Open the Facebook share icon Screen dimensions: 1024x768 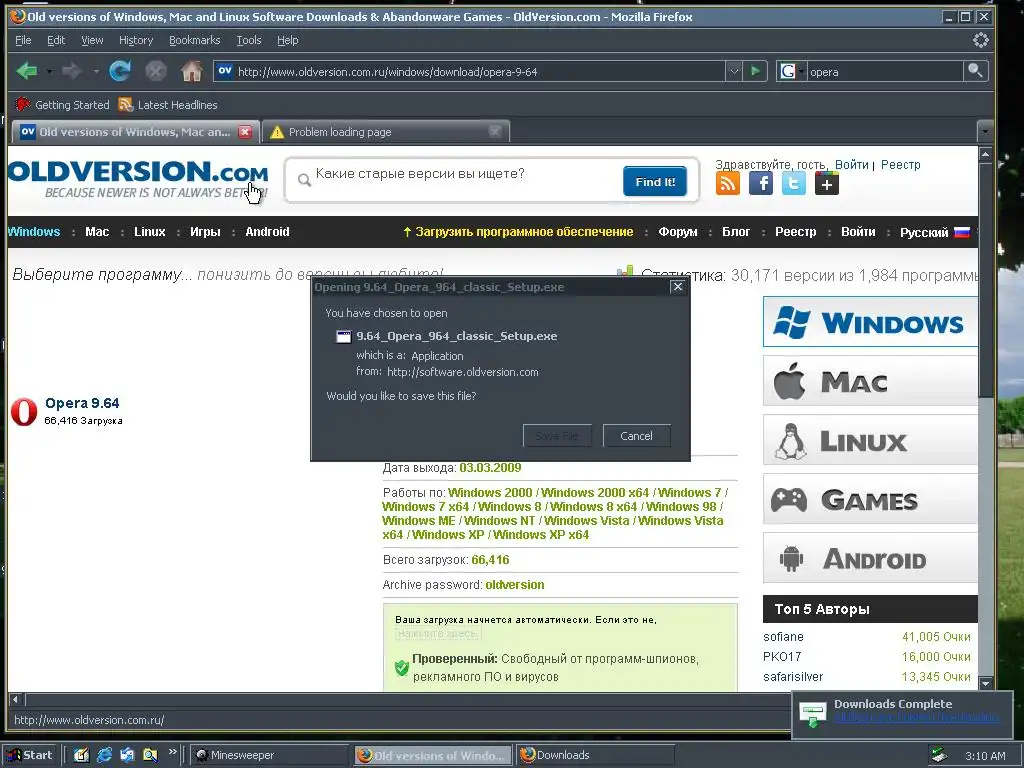tap(761, 184)
